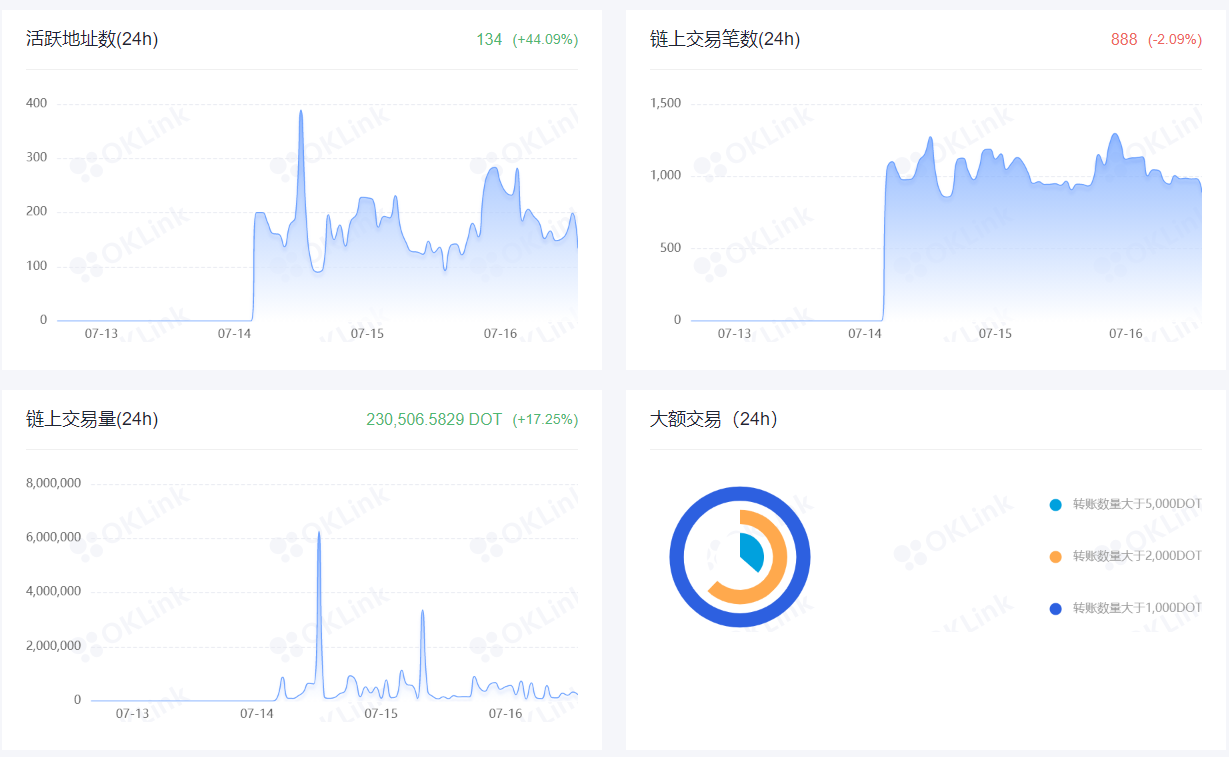Click the highest spike in the 链上交易量 chart
1229x757 pixels.
click(x=319, y=533)
